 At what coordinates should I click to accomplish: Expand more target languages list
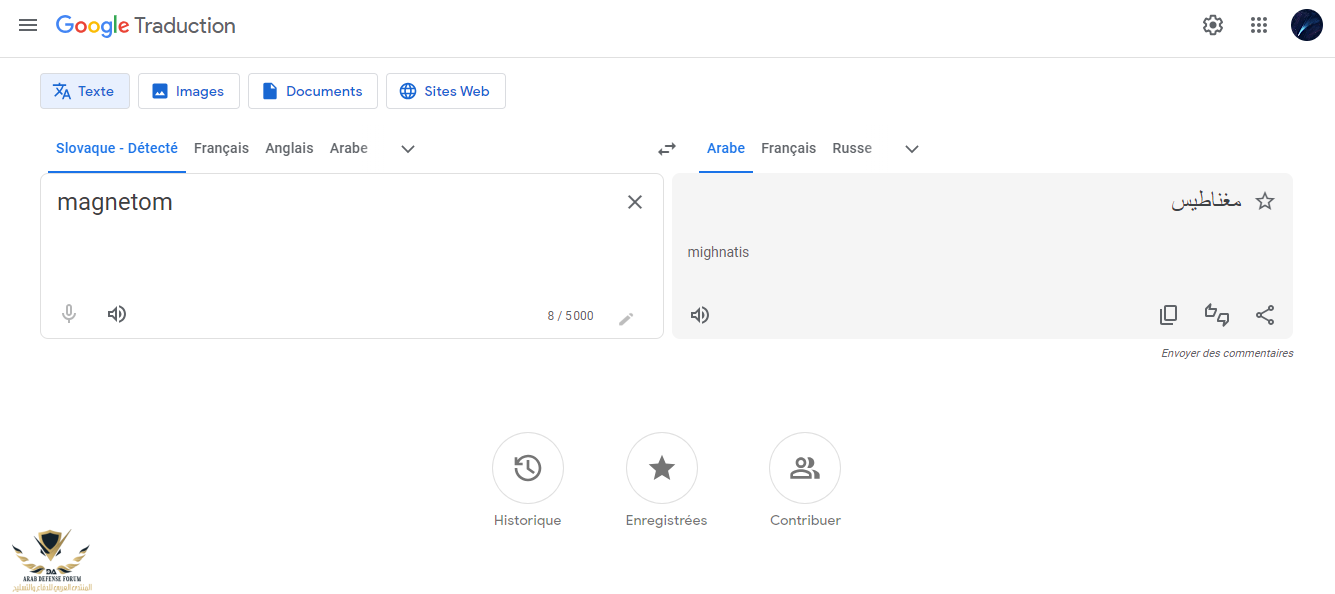point(912,149)
